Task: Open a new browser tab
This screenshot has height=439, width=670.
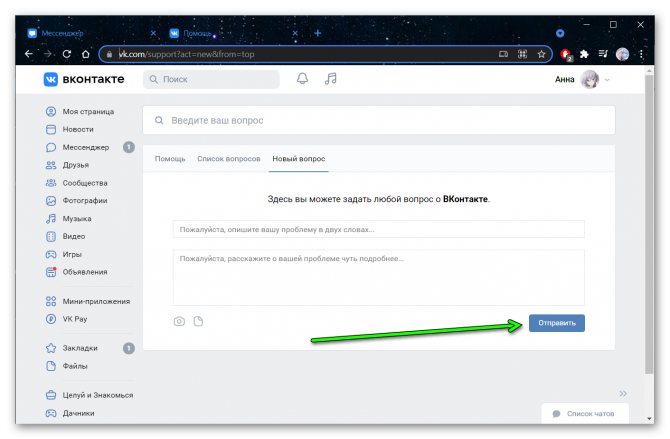Action: click(x=317, y=33)
